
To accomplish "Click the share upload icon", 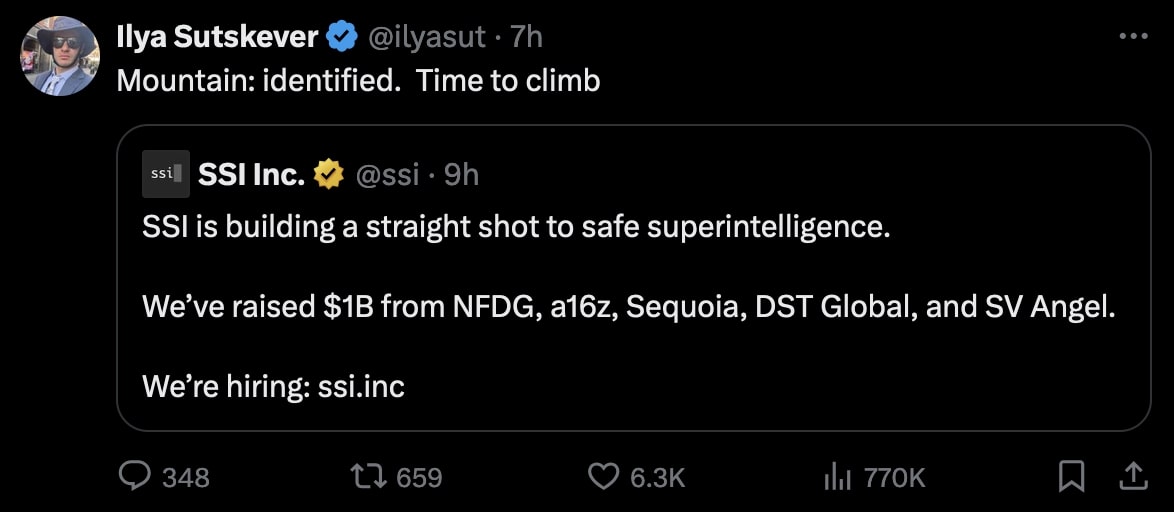I will (x=1132, y=476).
